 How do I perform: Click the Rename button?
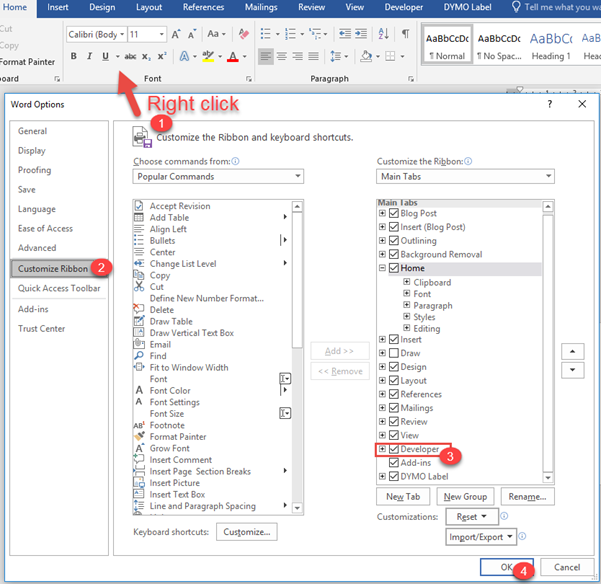[527, 497]
